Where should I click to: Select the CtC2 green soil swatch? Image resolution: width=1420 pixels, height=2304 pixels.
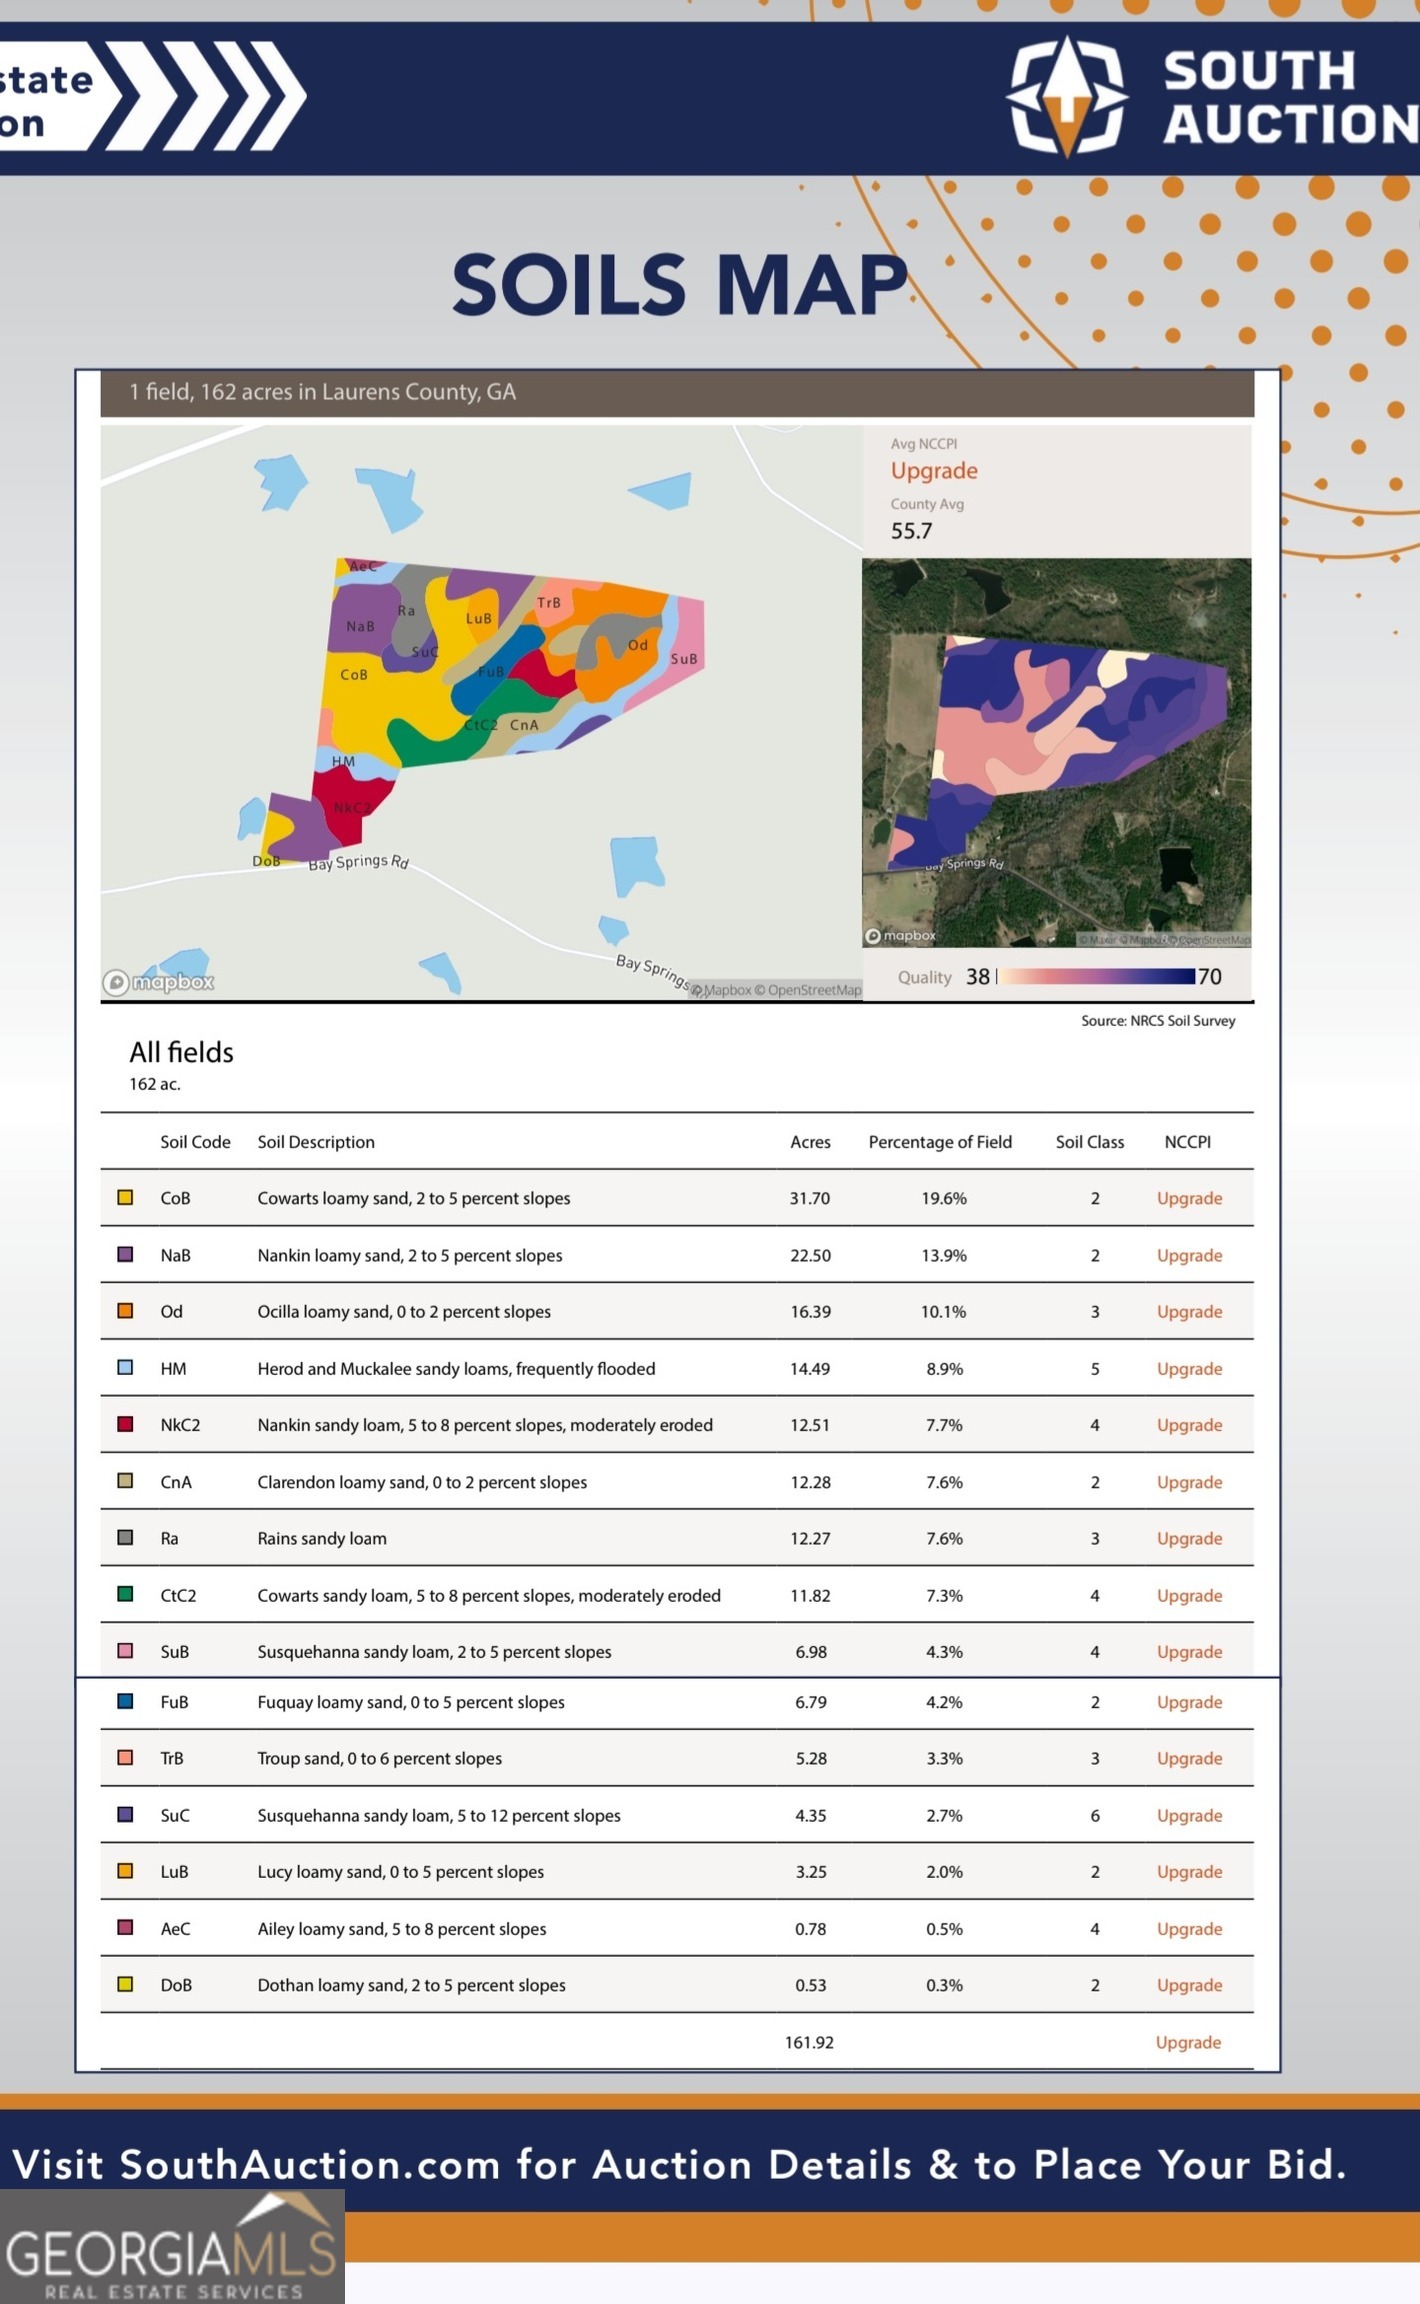(x=125, y=1594)
